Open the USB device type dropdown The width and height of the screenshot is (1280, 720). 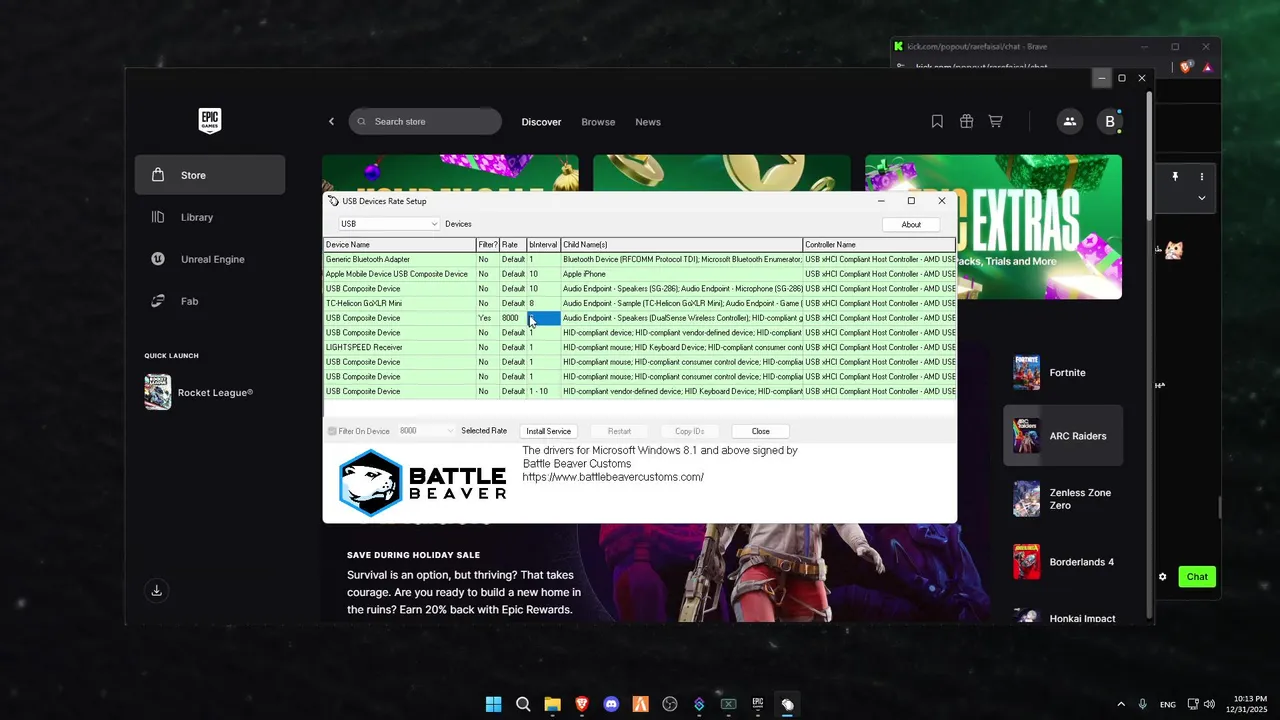click(x=388, y=224)
